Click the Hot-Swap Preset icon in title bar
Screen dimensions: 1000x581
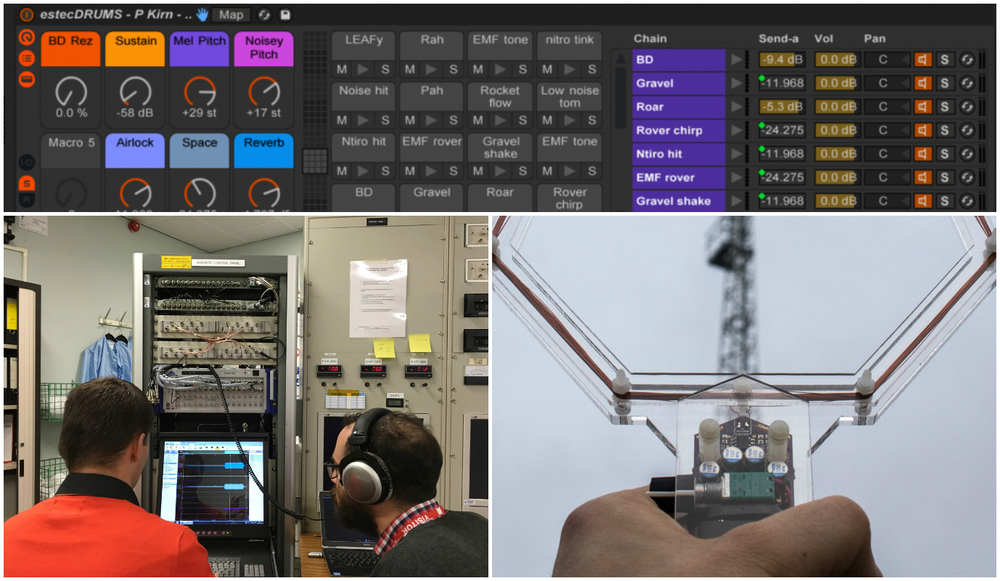point(264,15)
